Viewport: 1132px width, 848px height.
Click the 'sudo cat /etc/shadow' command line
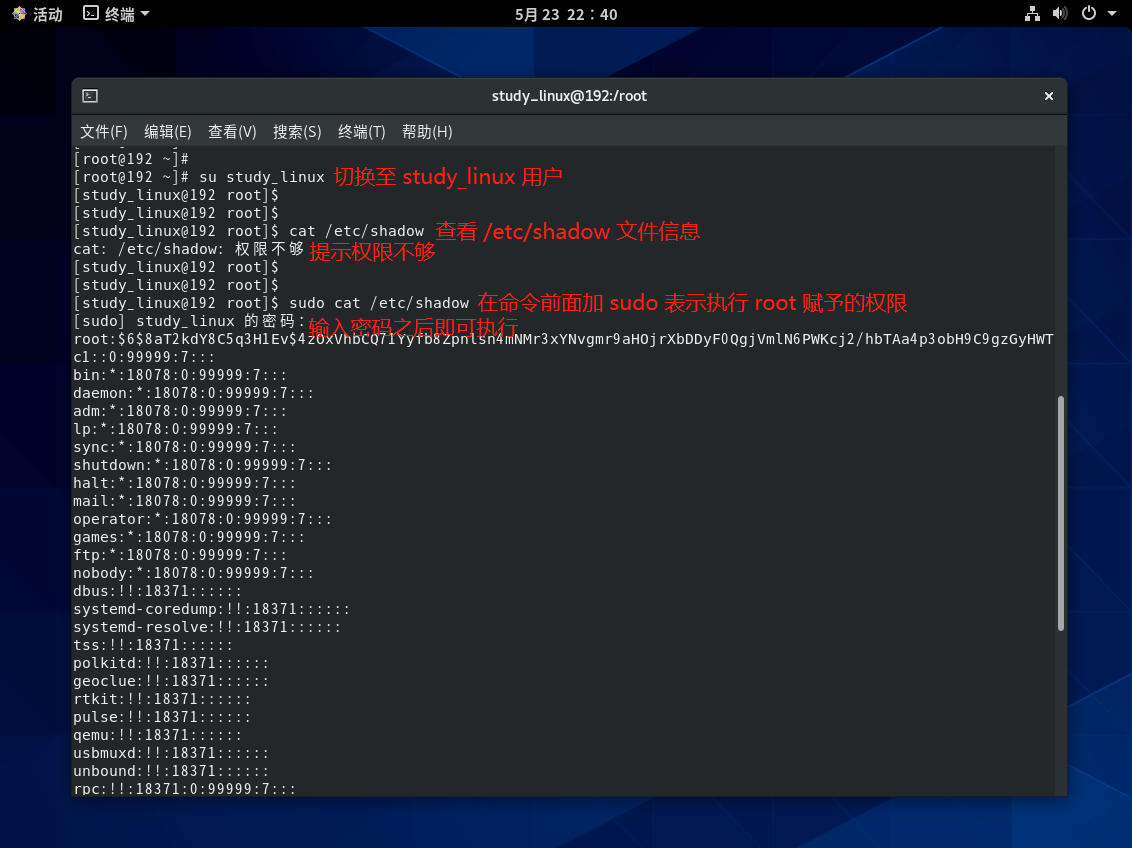378,303
